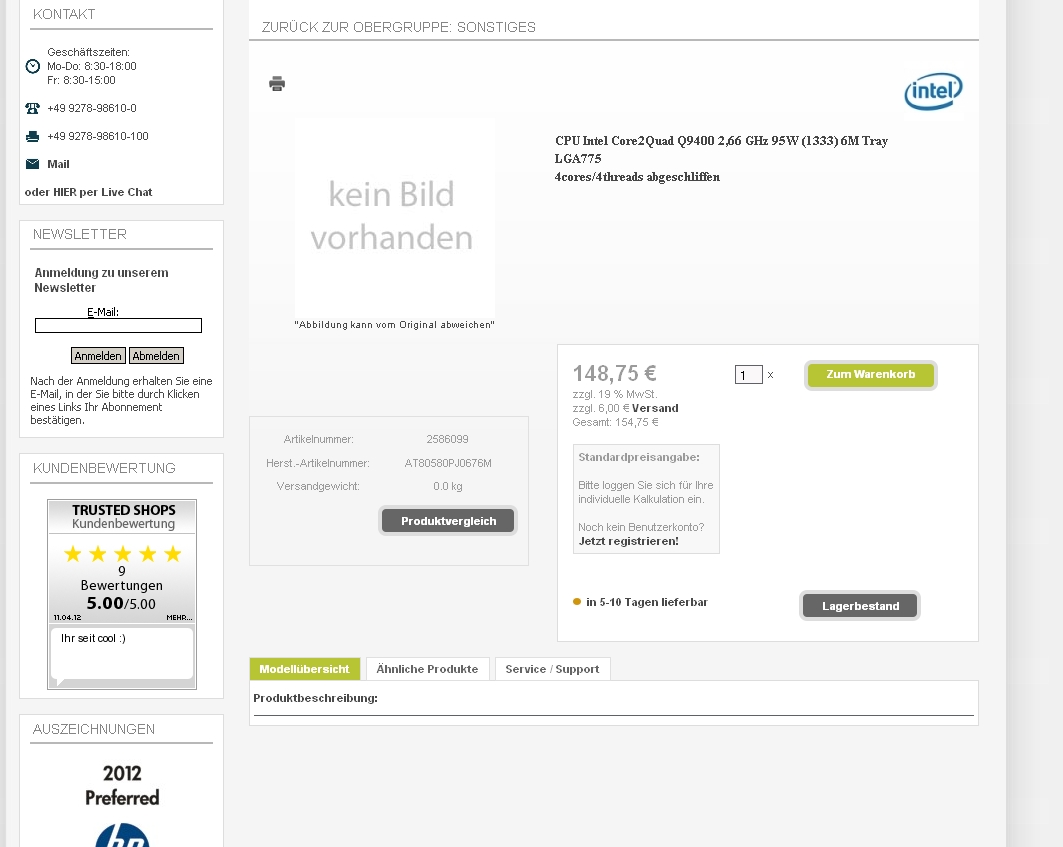Click the phone number '+49 9278-98610-0'
1063x847 pixels.
click(x=92, y=108)
